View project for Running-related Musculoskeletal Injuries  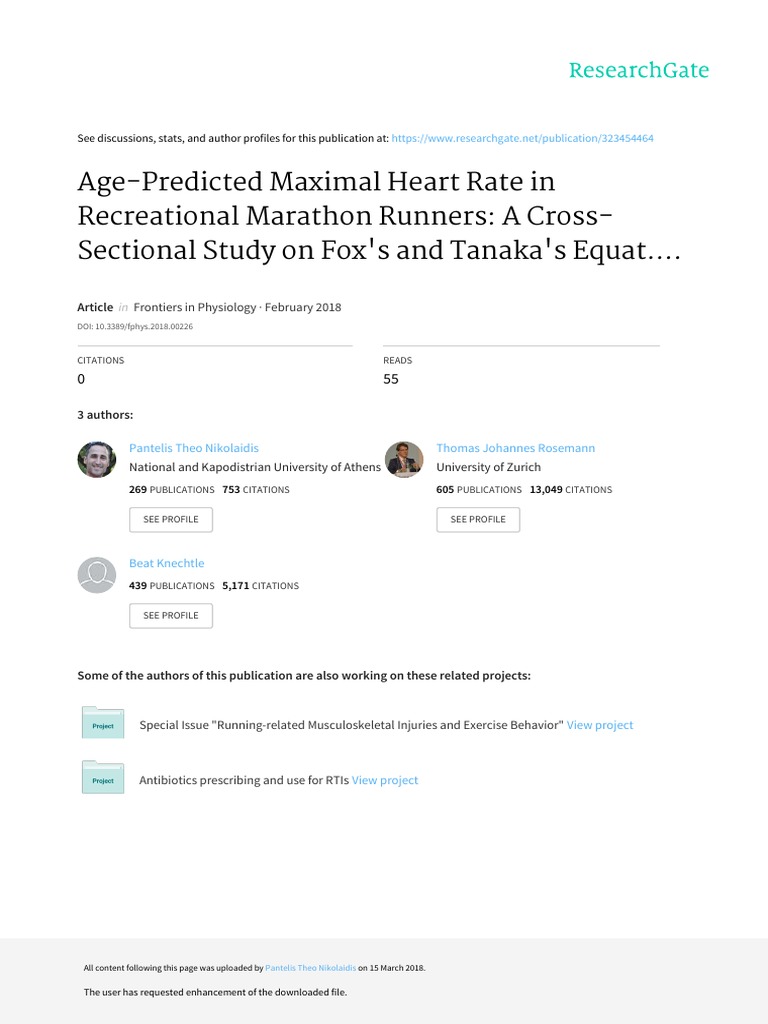point(600,725)
